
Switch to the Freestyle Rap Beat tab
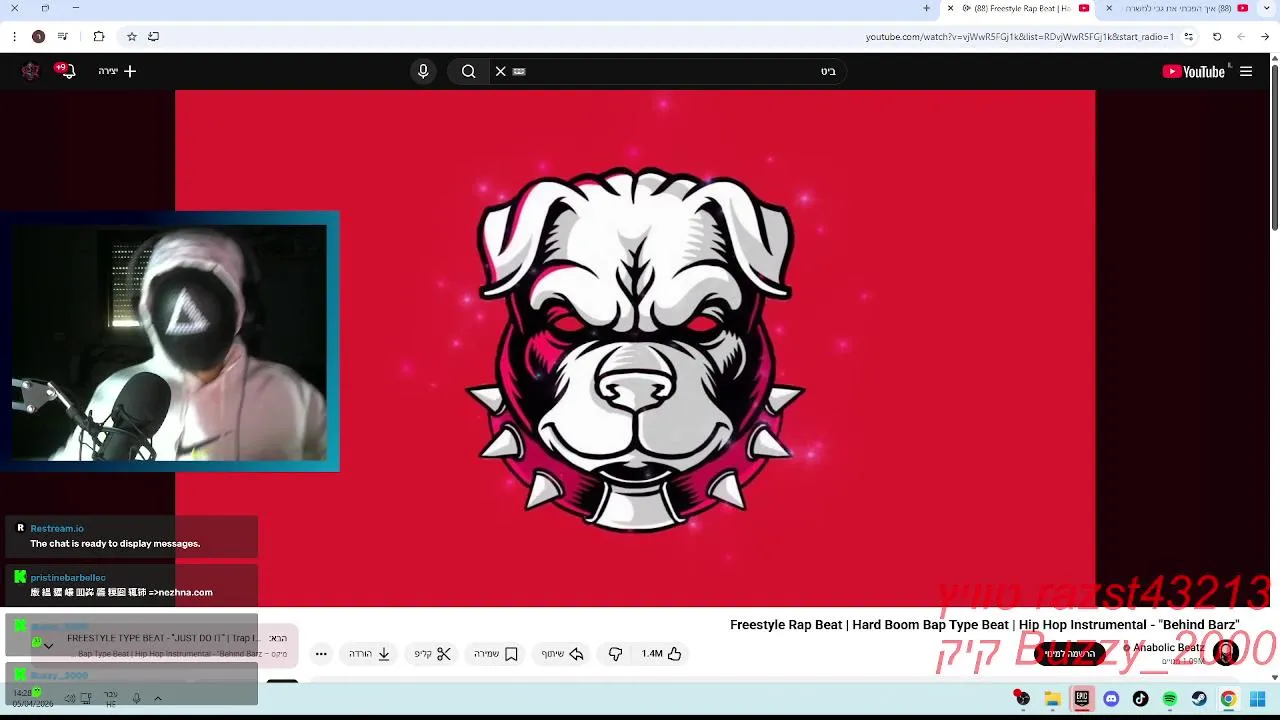click(1020, 8)
